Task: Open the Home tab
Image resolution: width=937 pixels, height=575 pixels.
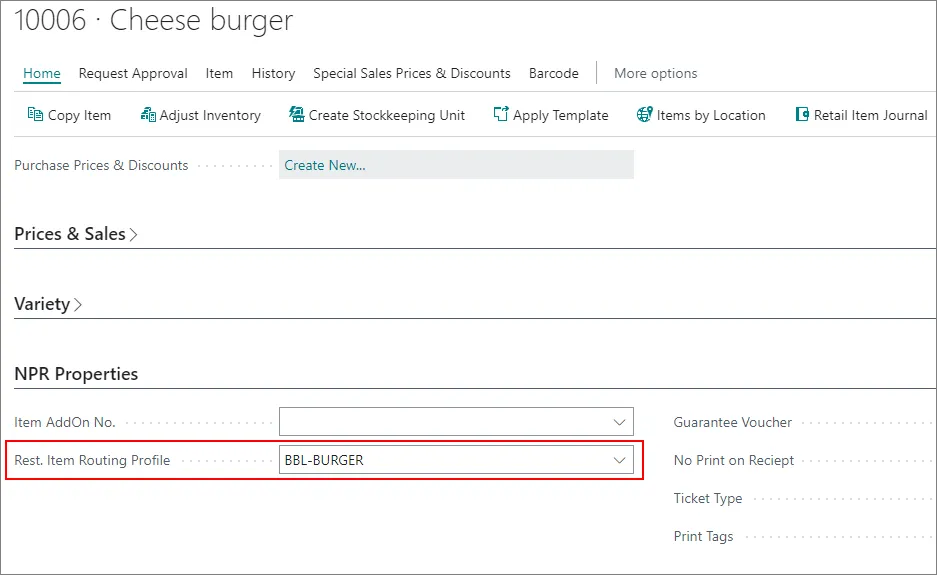Action: point(42,74)
